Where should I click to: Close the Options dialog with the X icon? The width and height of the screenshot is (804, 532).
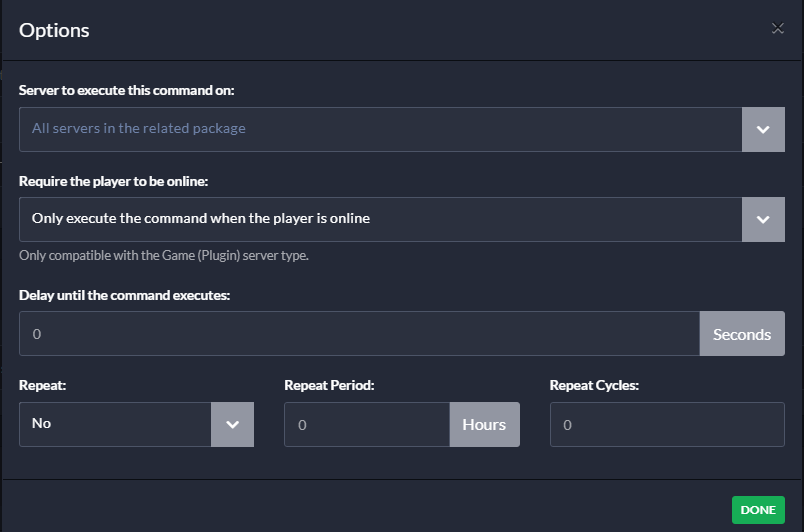[x=777, y=28]
